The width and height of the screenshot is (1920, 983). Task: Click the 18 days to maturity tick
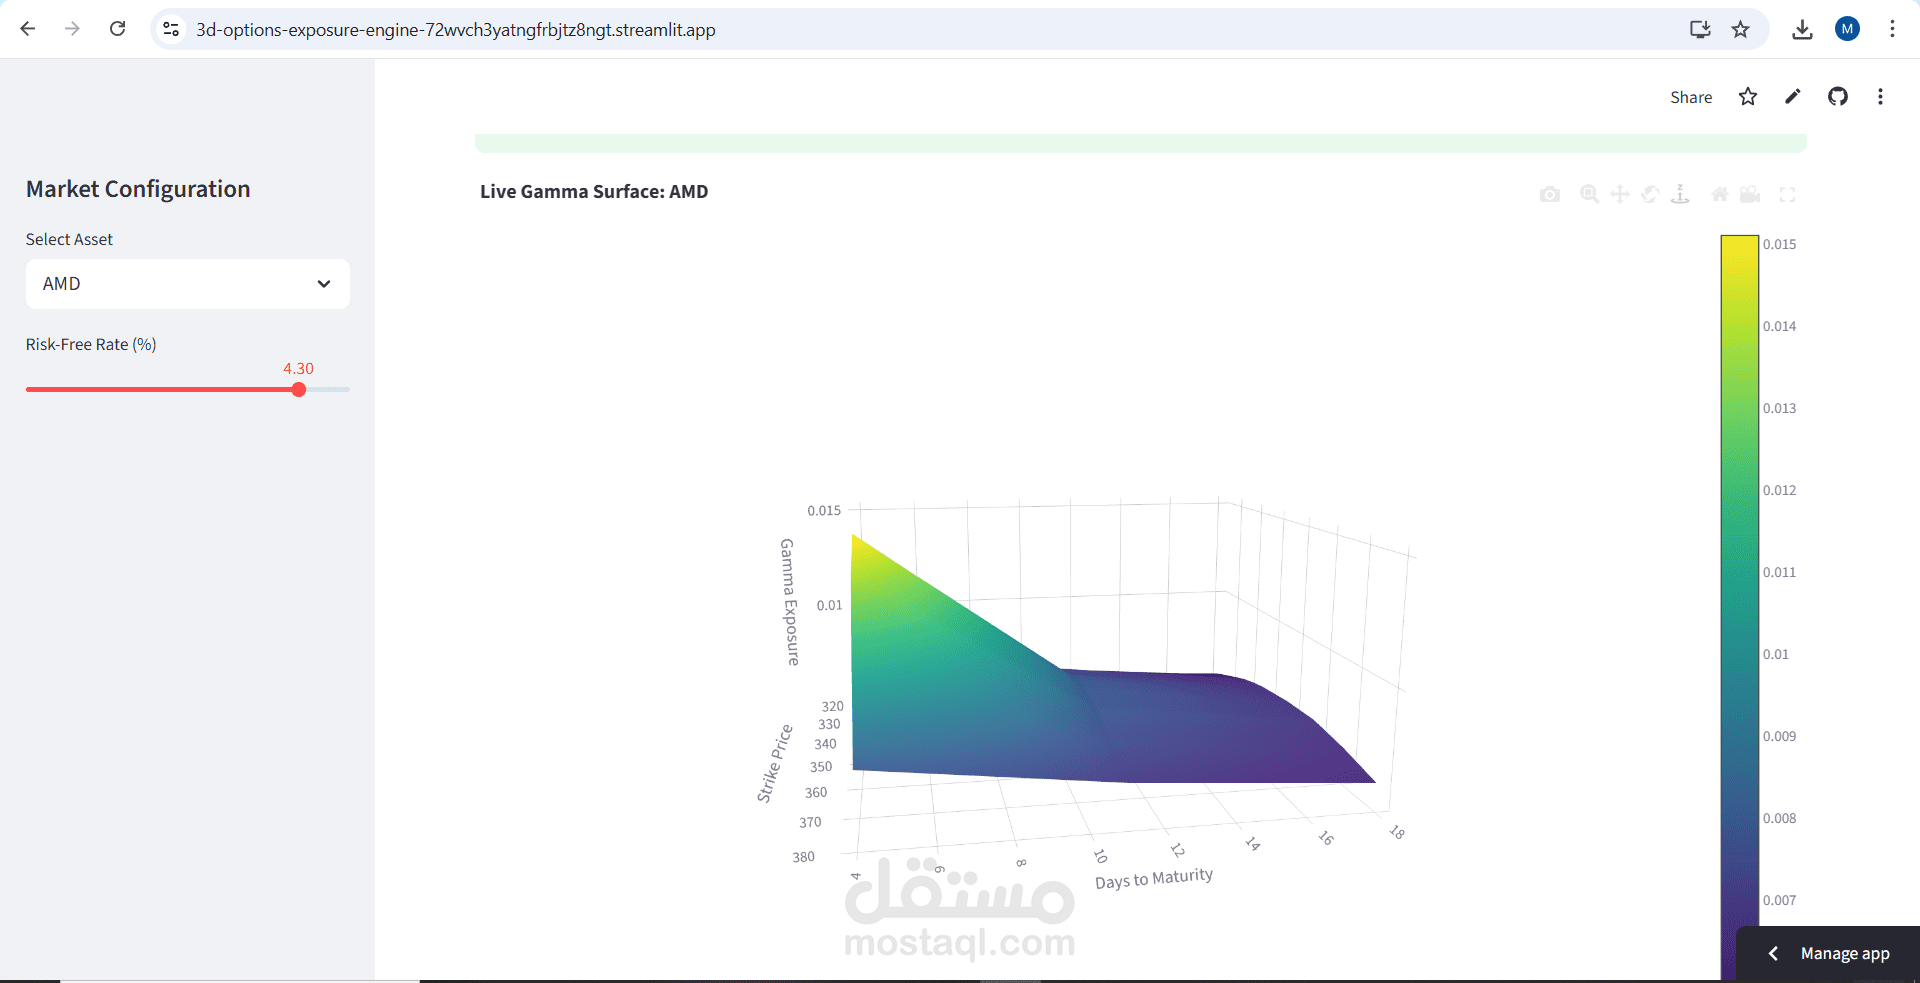coord(1397,832)
